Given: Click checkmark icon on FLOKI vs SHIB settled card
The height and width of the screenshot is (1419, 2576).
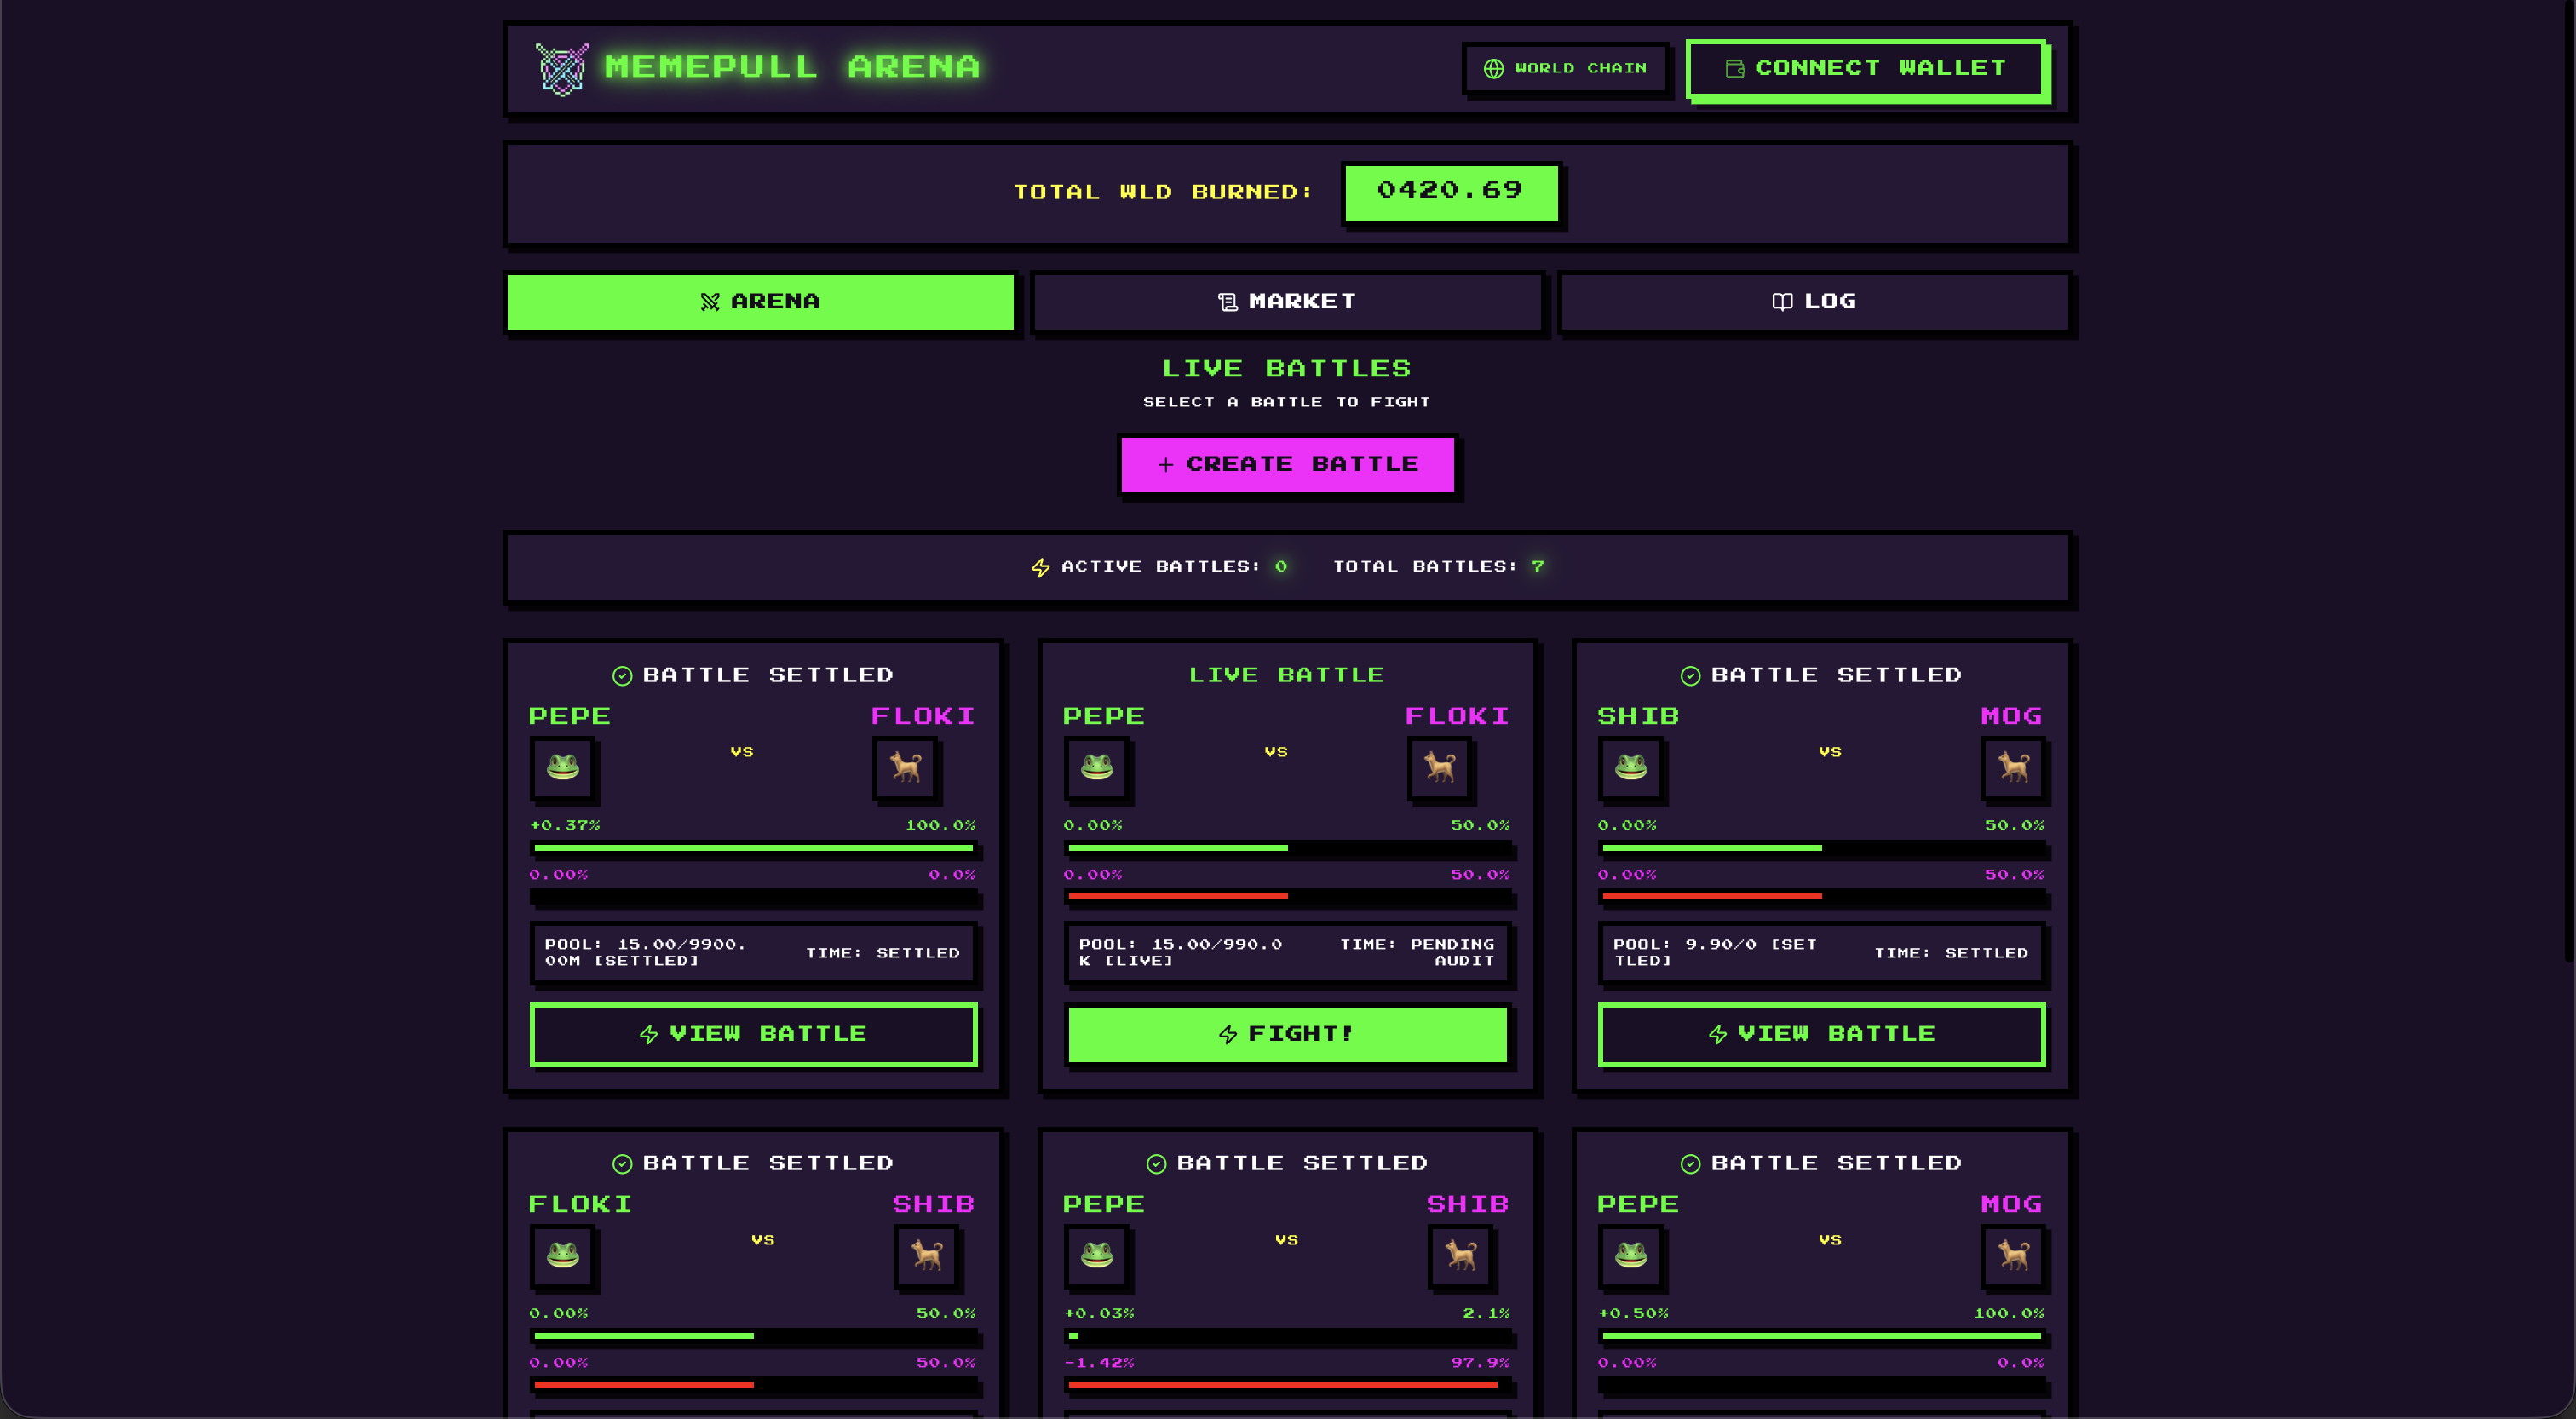Looking at the screenshot, I should (622, 1165).
